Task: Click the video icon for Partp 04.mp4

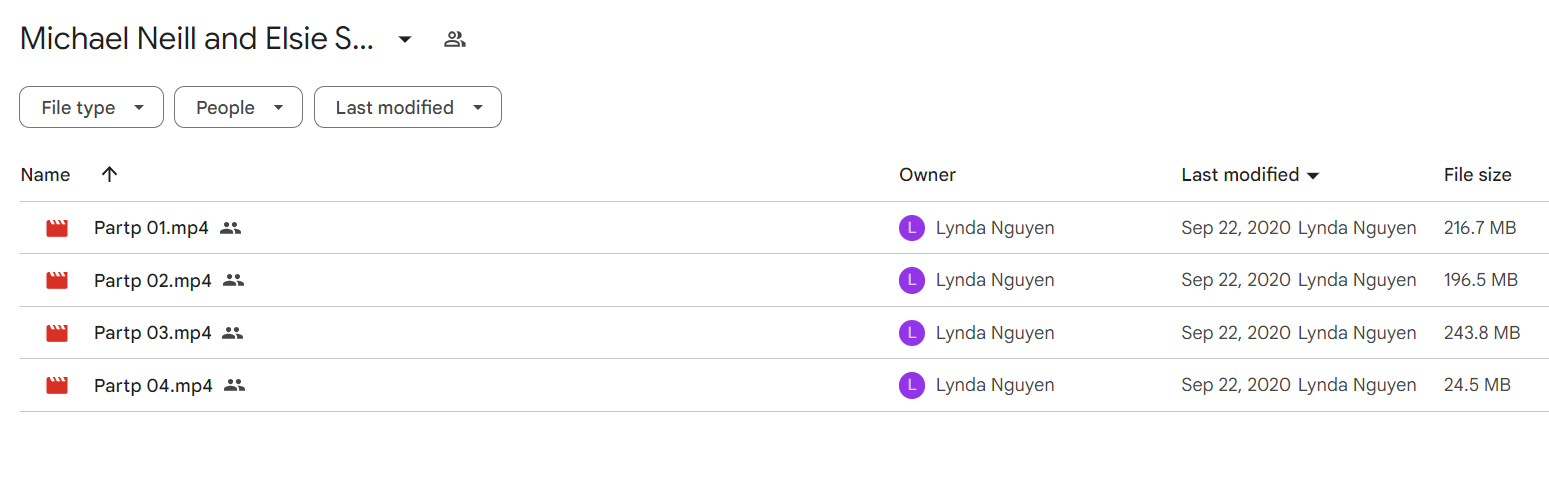Action: point(57,385)
